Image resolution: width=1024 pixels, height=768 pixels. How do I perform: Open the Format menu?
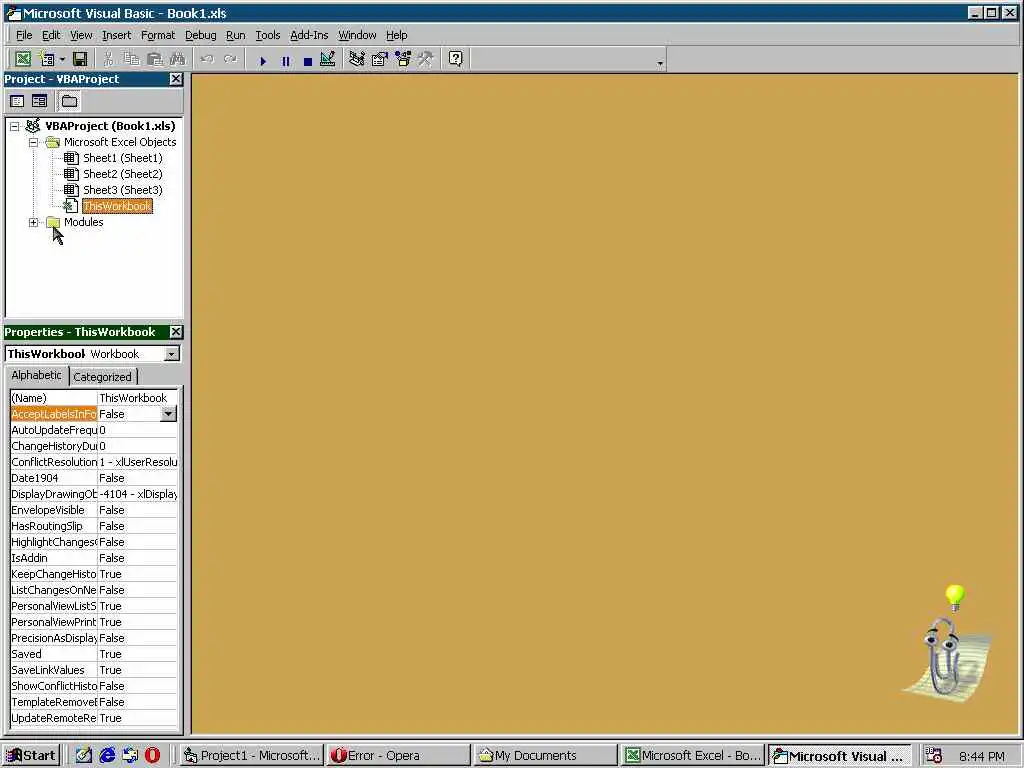(x=158, y=35)
